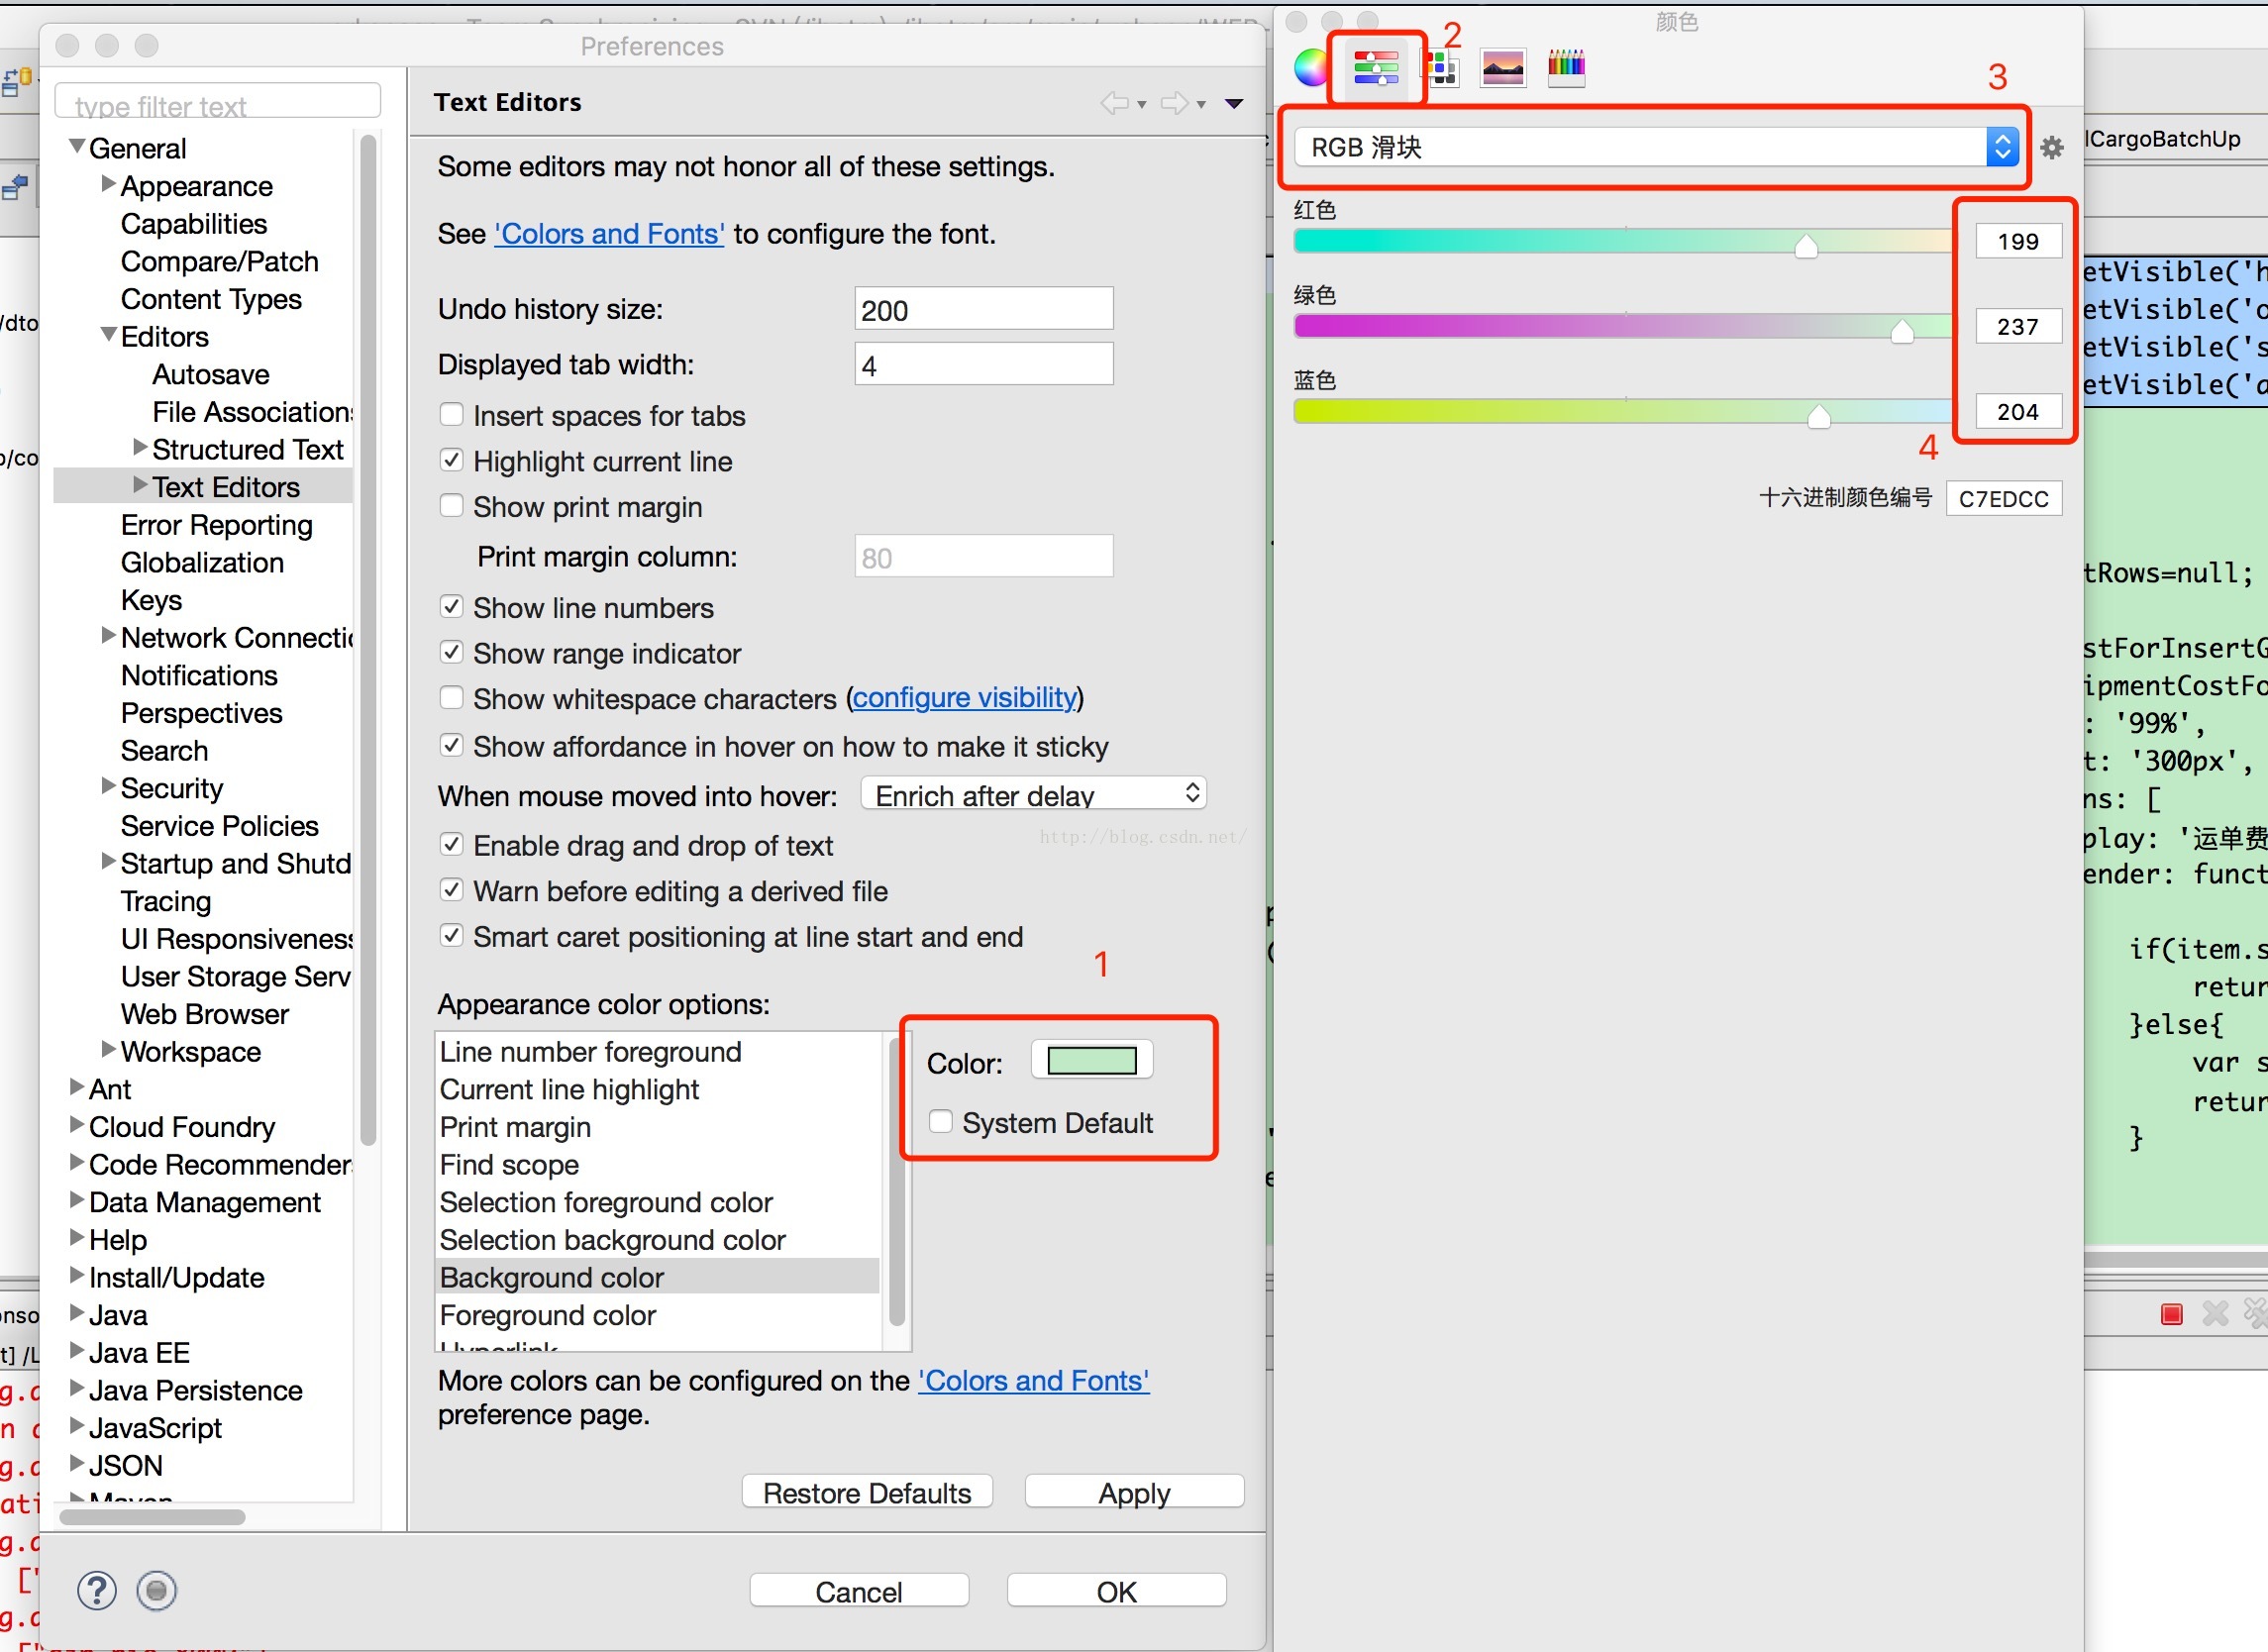Click the red (红色) slider track
Screen dimensions: 2268x1652
point(1622,240)
